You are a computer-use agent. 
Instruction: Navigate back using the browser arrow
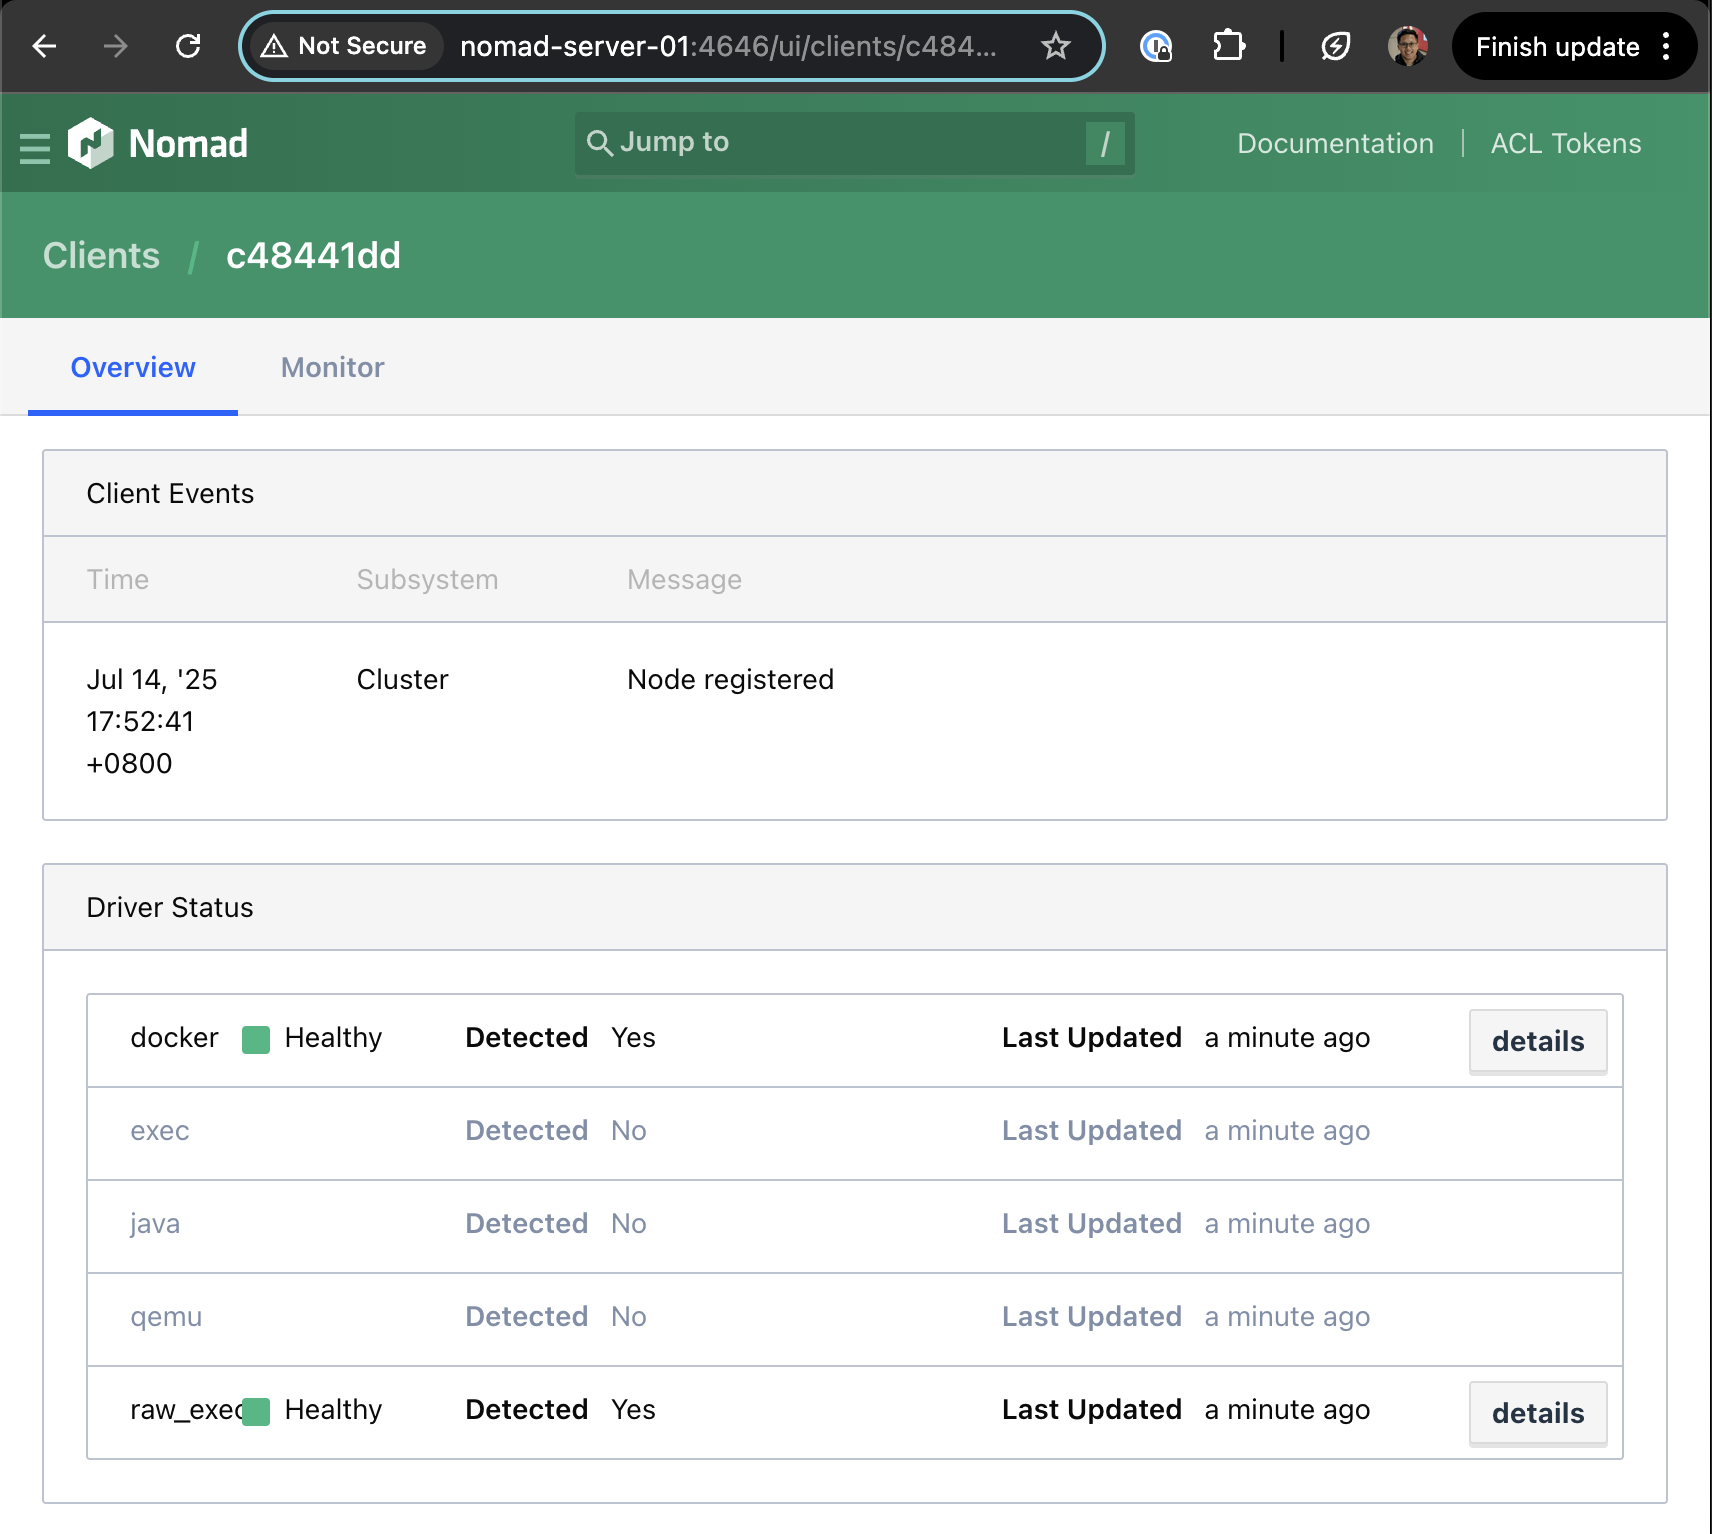tap(44, 46)
